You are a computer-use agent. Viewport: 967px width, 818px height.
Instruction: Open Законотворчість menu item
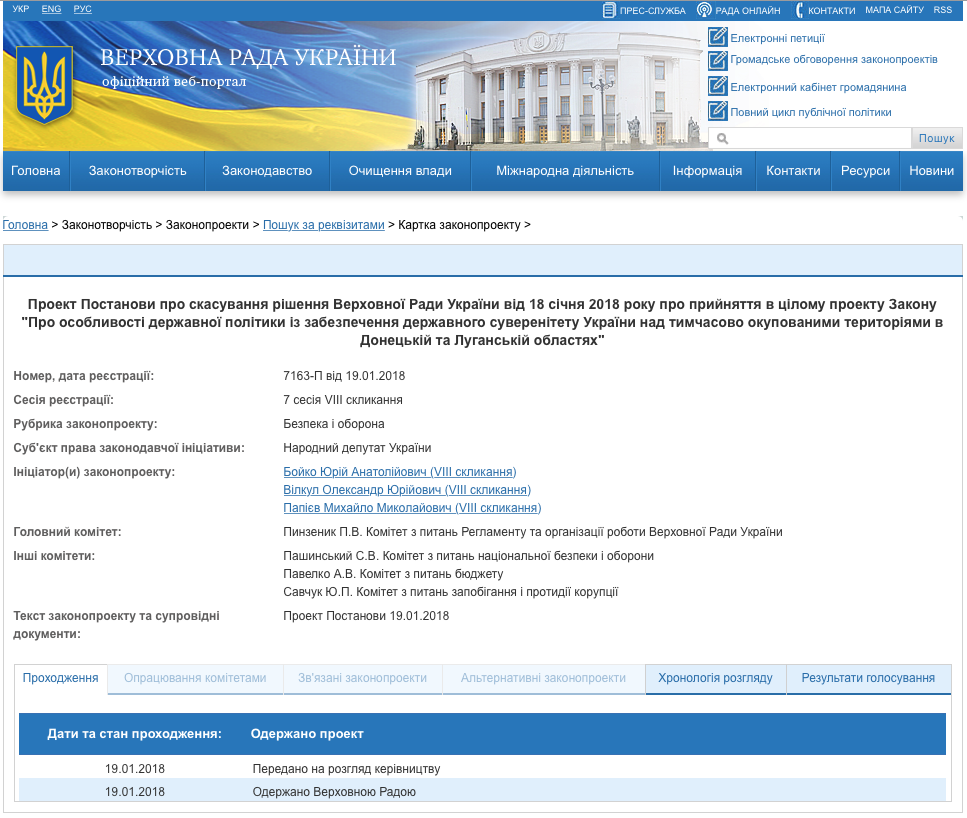coord(138,171)
